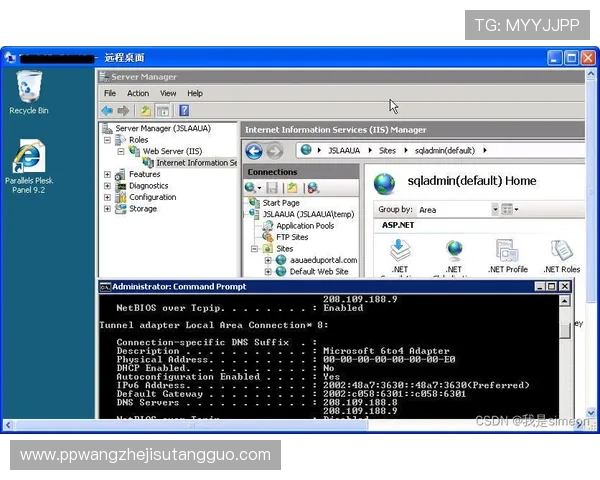Click the Command Prompt scrollbar up arrow
The image size is (600, 480).
tap(564, 301)
